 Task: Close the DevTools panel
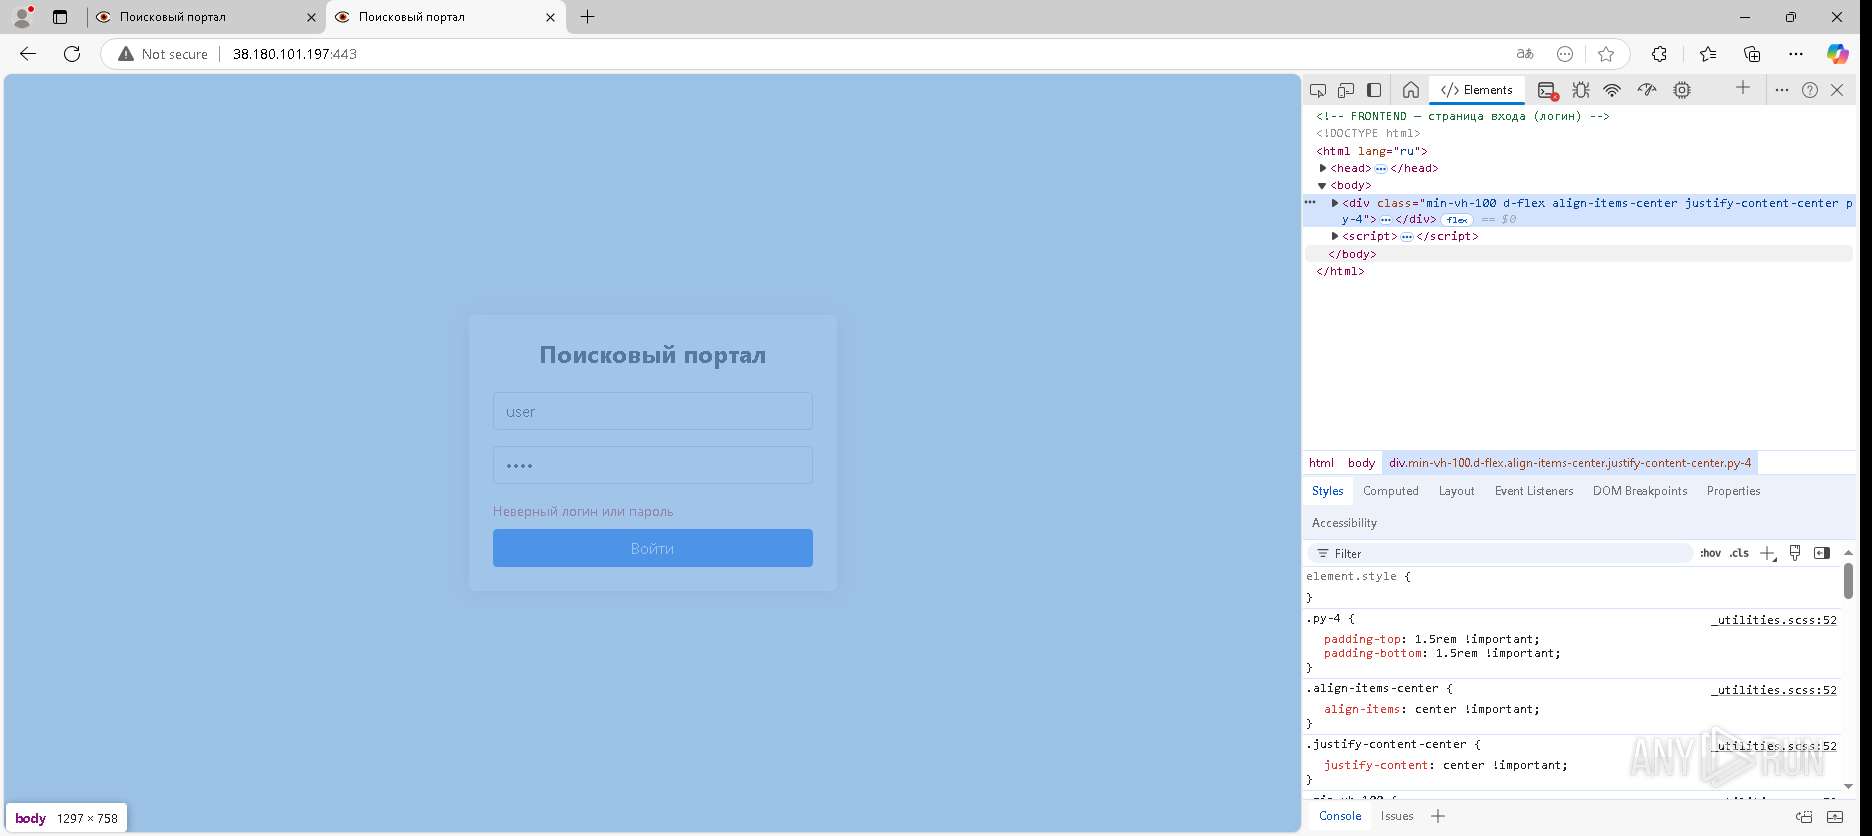click(1837, 90)
